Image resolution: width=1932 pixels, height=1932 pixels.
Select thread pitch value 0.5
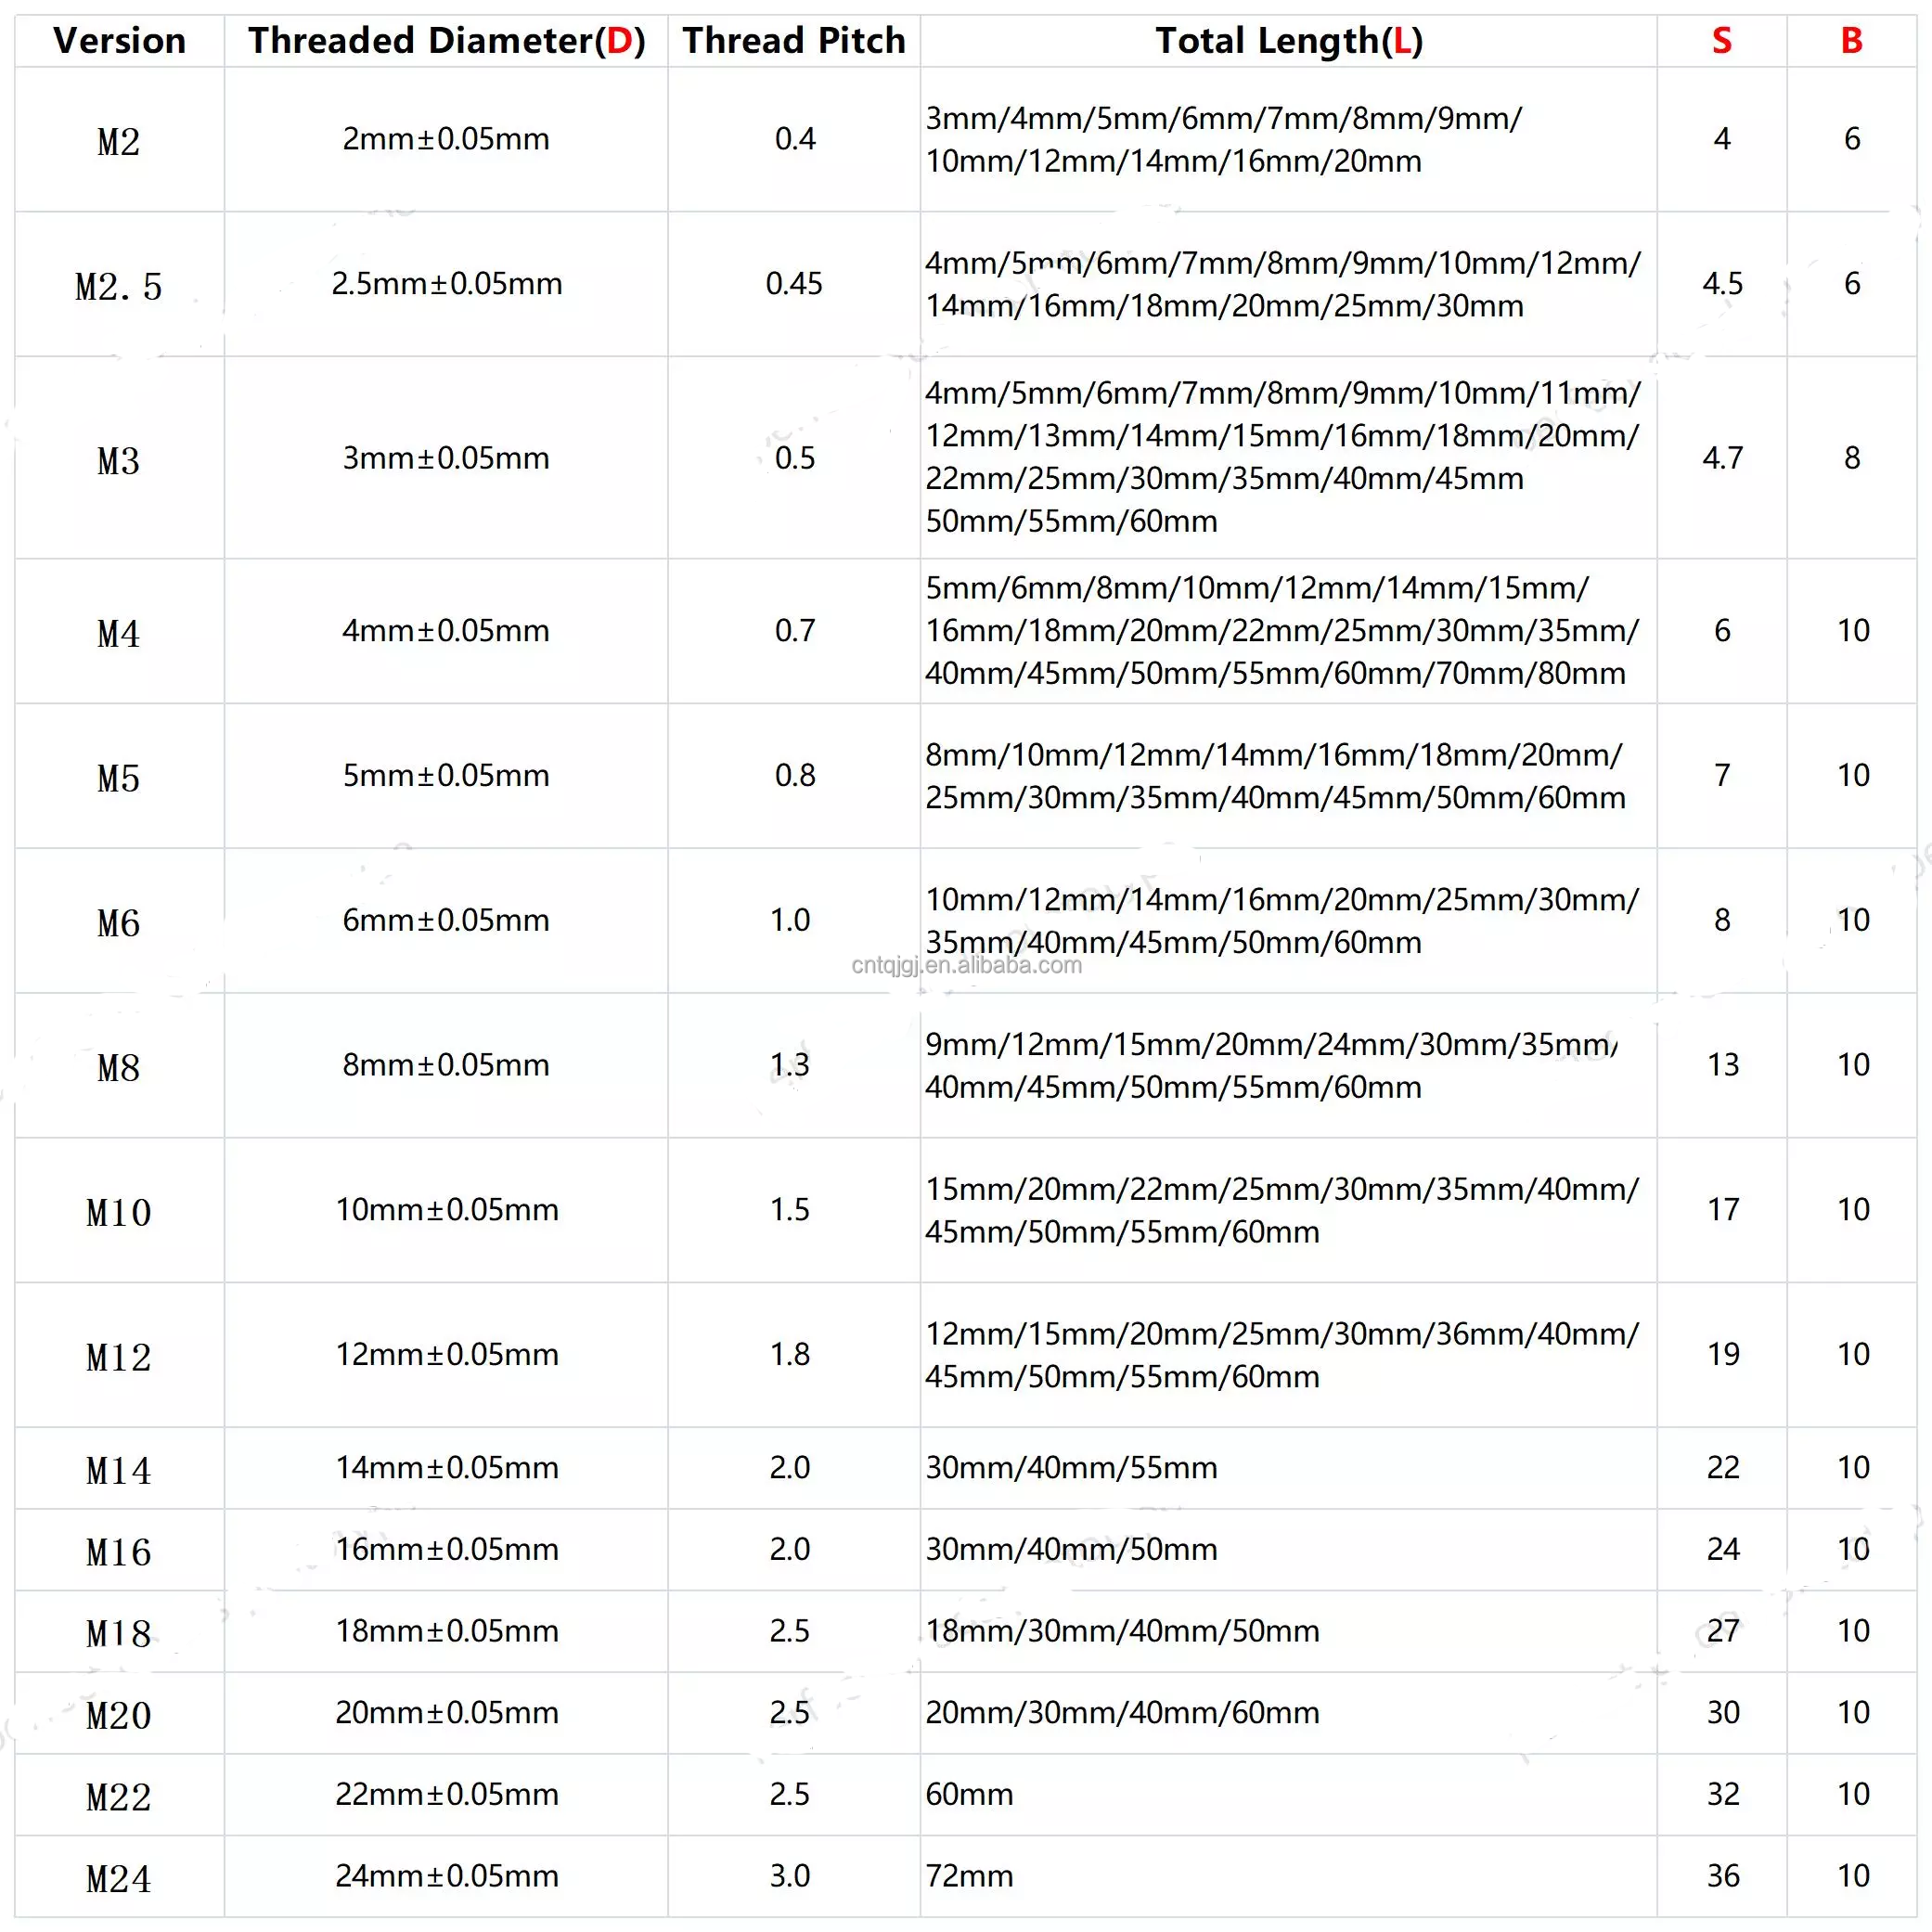(795, 458)
